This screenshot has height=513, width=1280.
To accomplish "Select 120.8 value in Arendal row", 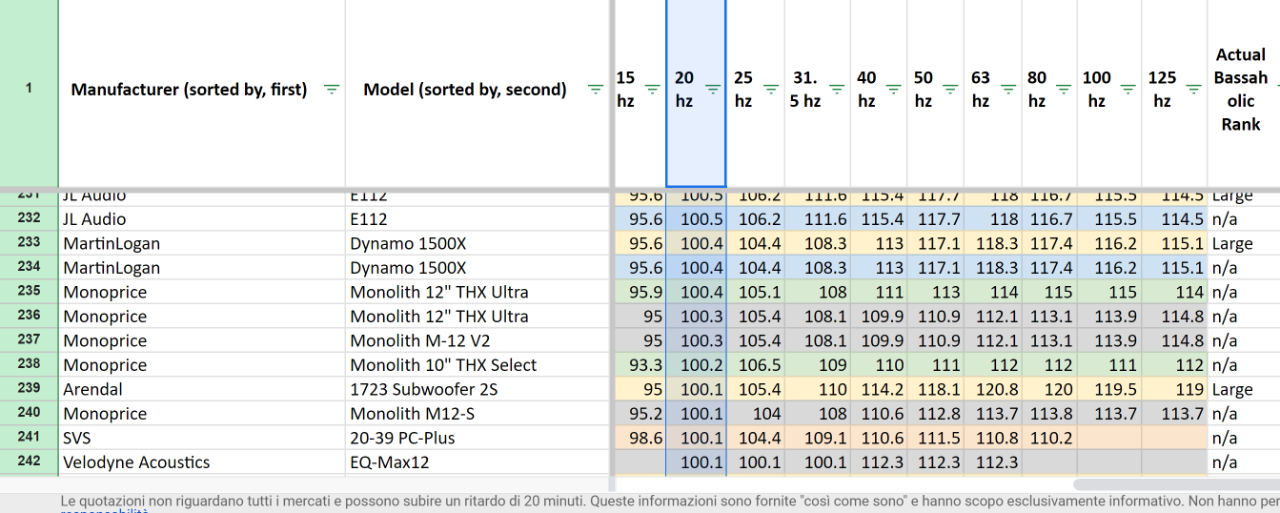I will click(x=994, y=389).
